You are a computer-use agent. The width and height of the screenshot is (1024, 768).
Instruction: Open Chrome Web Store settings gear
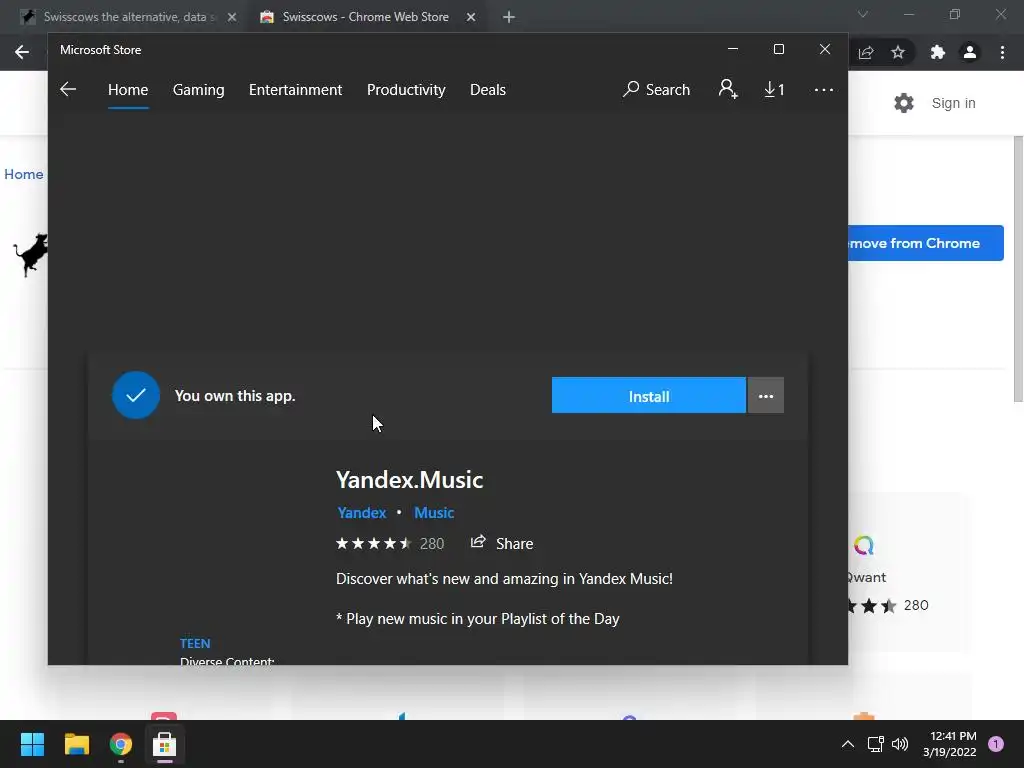pos(904,103)
